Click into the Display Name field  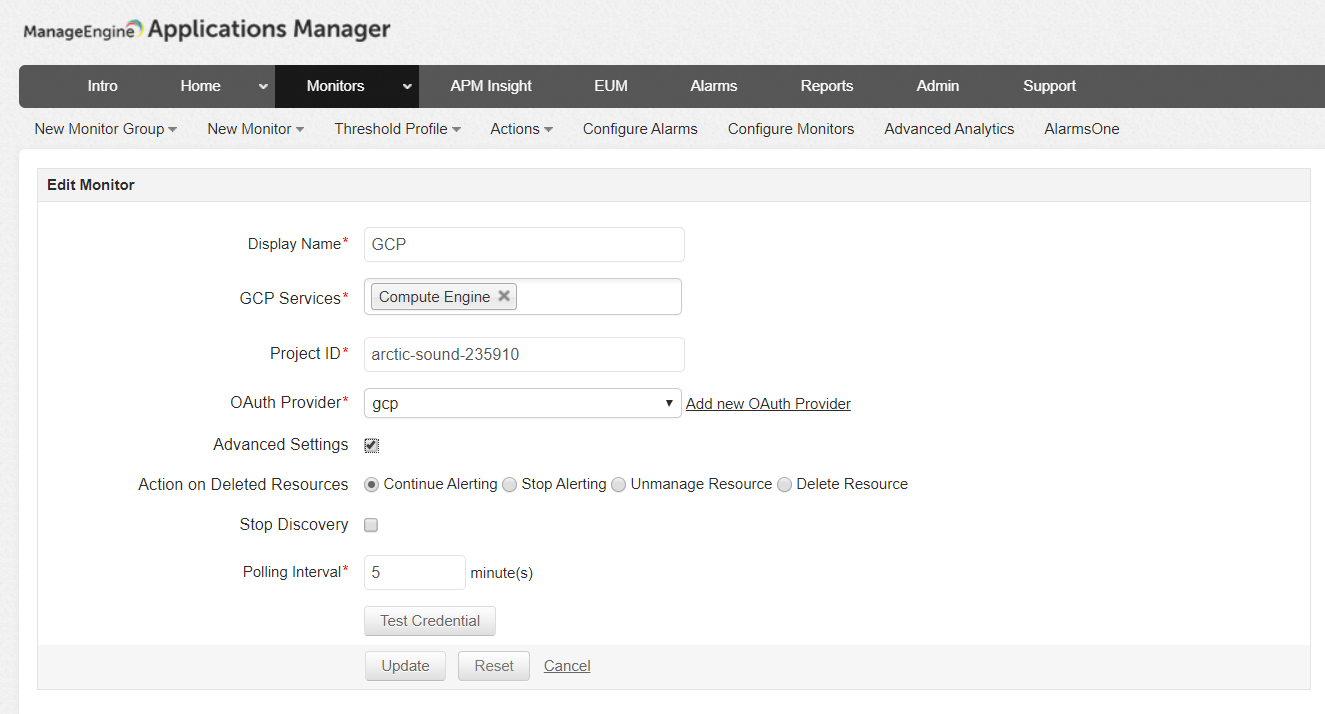coord(524,244)
